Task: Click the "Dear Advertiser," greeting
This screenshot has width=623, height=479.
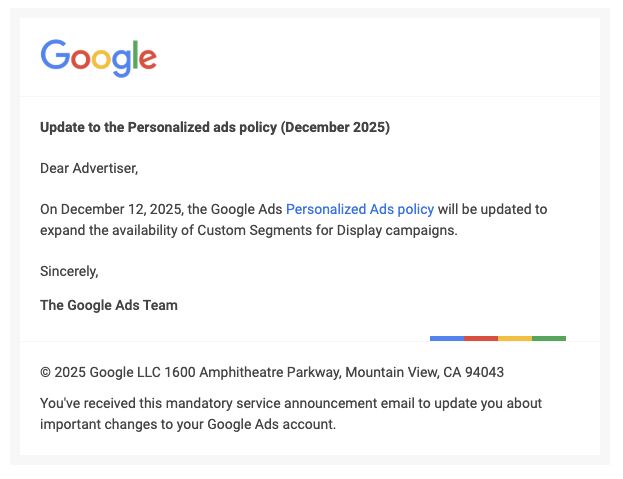Action: tap(89, 168)
